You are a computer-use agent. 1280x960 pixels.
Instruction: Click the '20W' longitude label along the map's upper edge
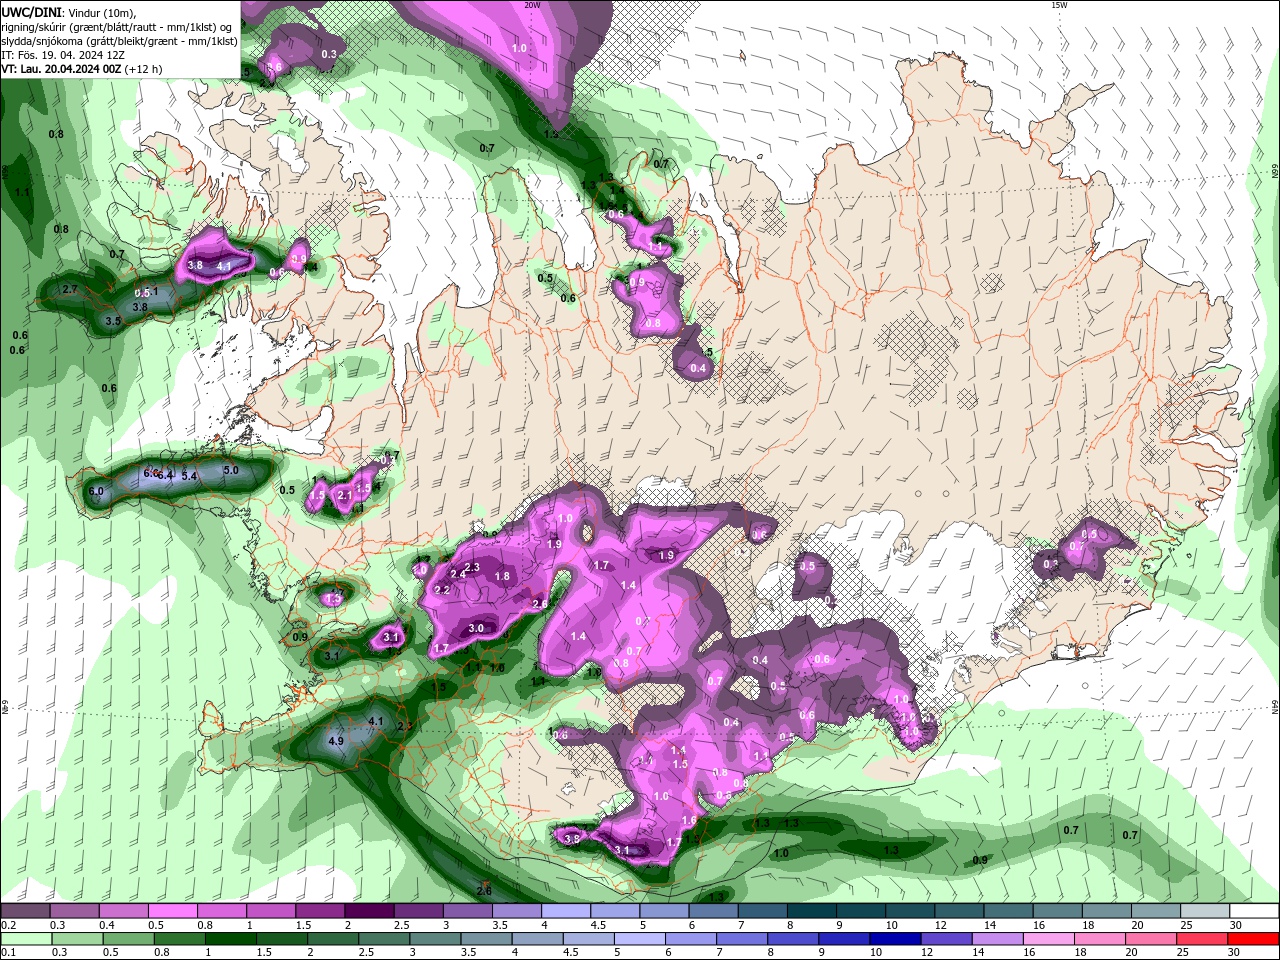[533, 5]
